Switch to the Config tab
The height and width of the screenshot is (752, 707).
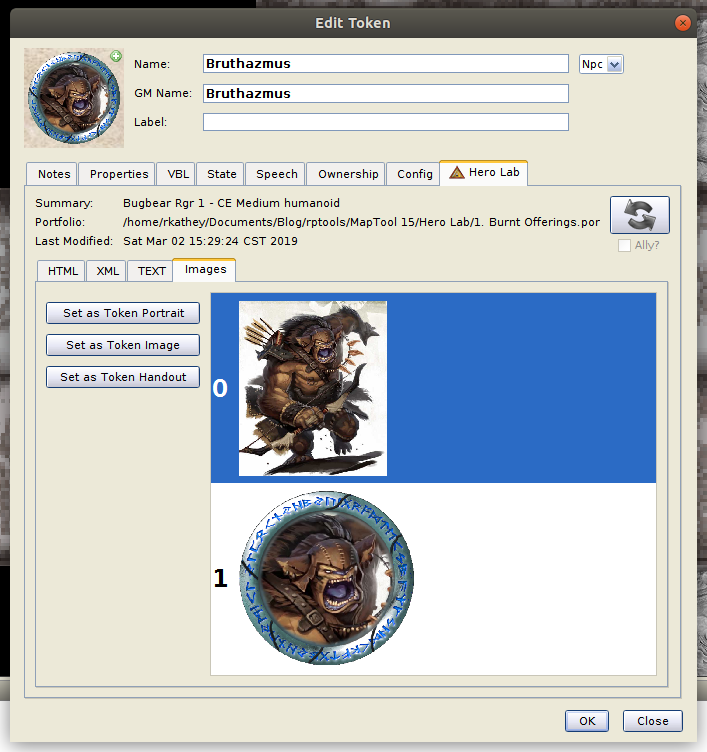click(415, 174)
